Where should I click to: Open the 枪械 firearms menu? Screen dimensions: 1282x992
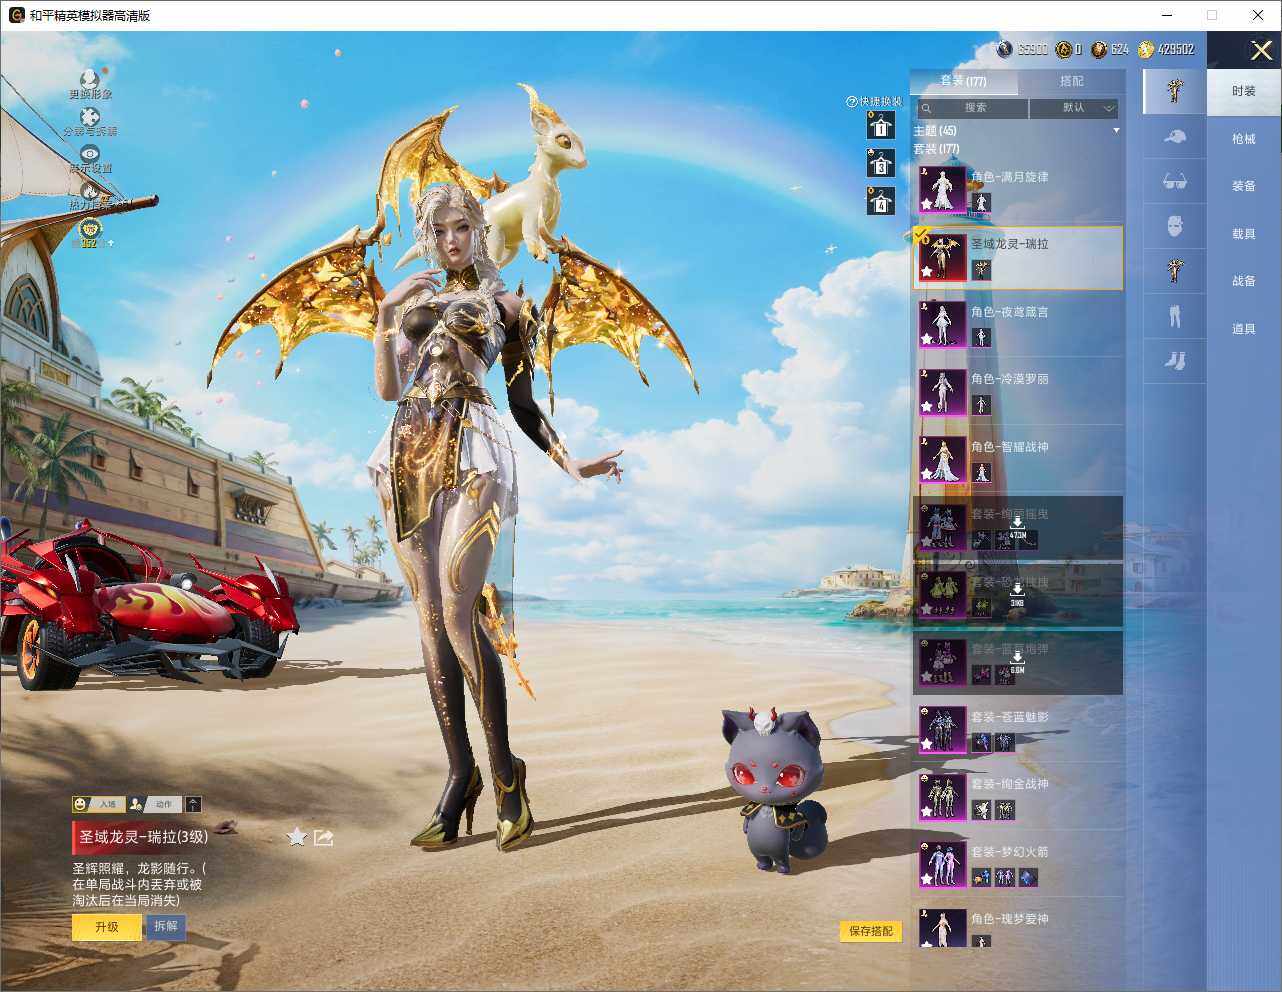(1244, 139)
